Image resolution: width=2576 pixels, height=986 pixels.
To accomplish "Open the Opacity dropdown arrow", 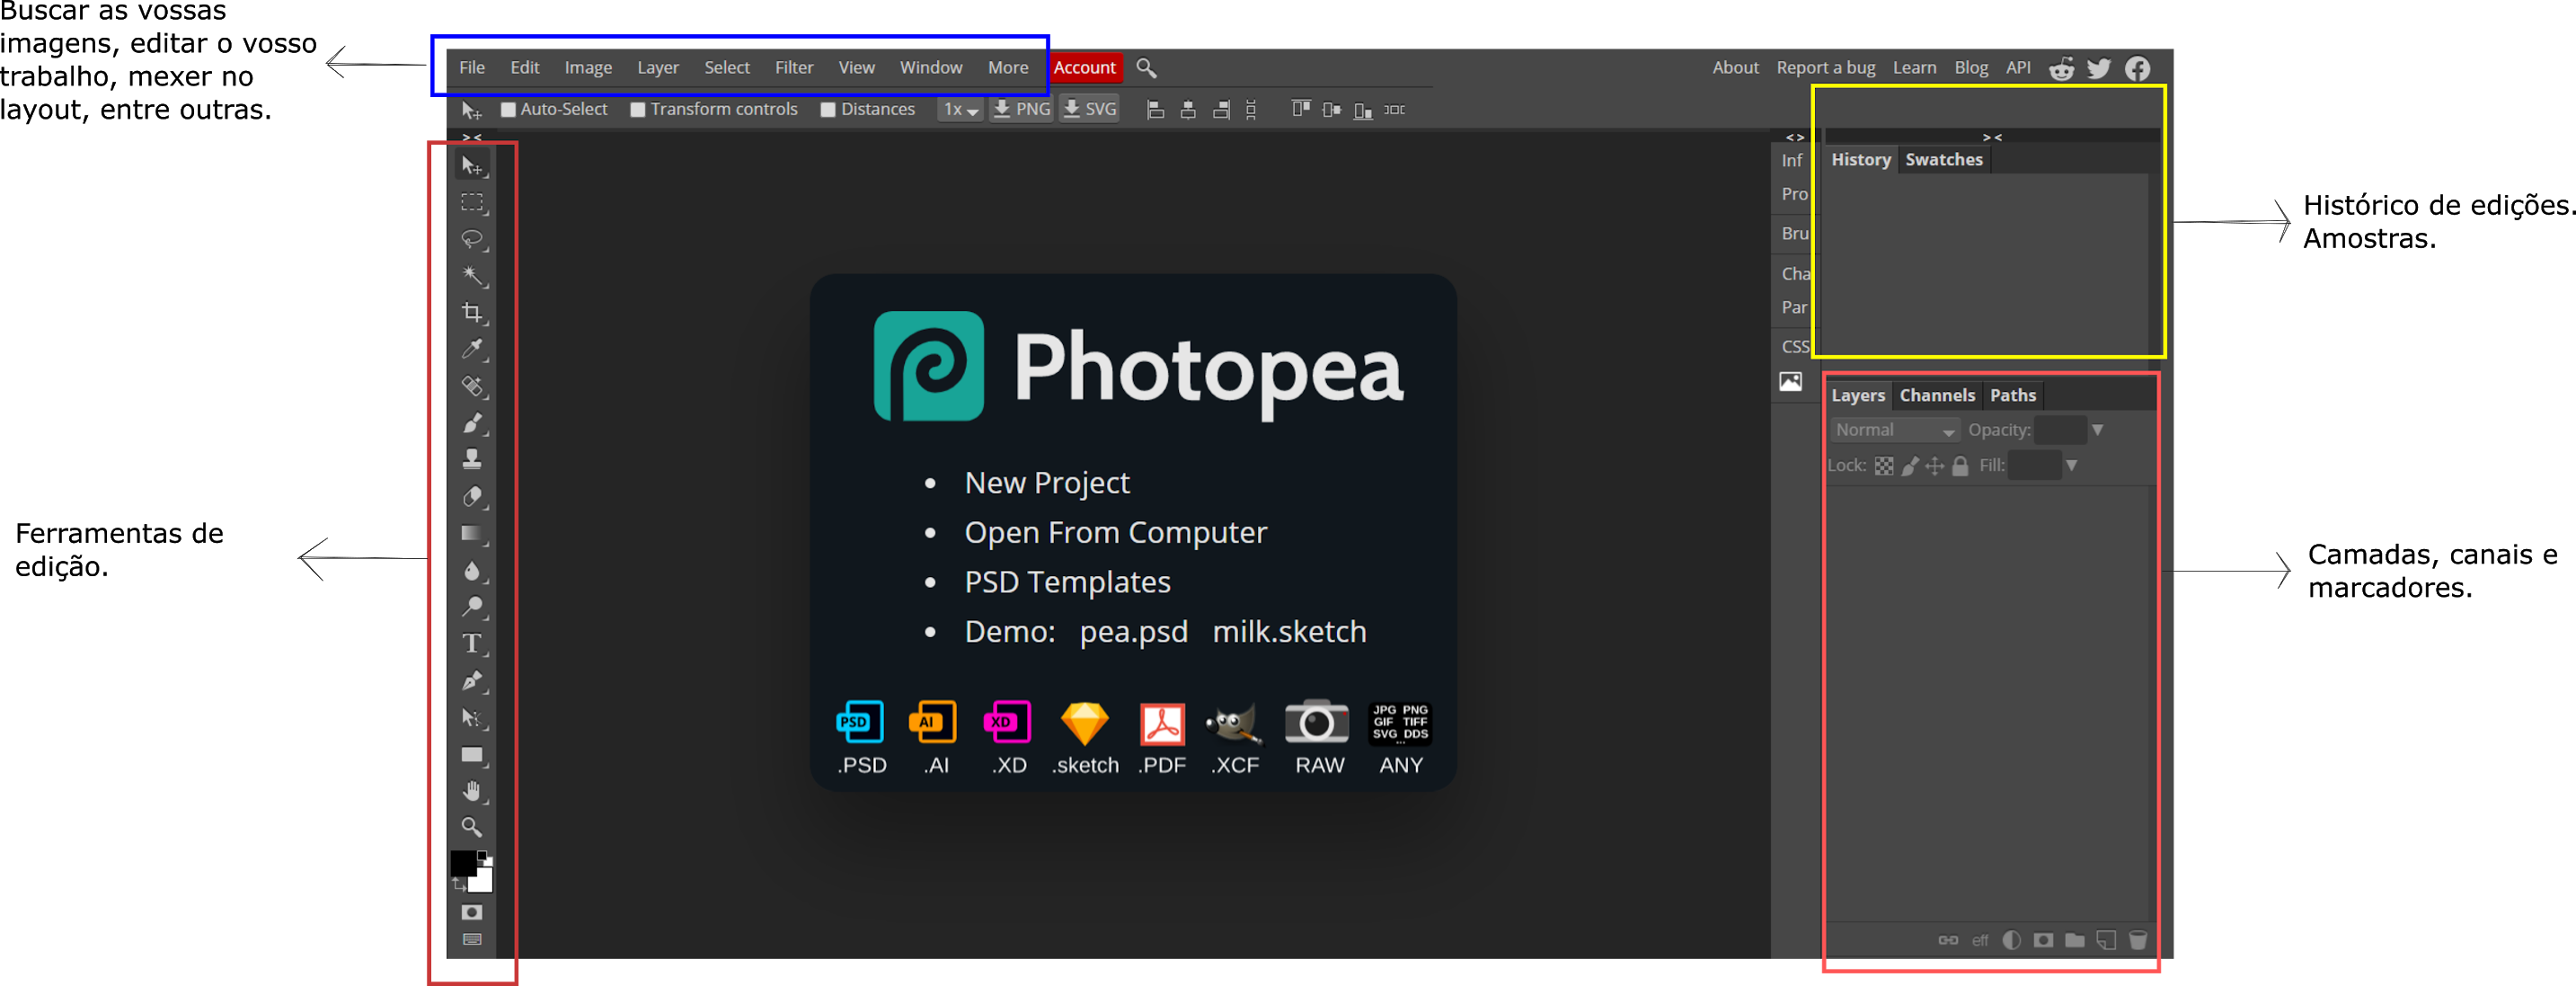I will [2098, 429].
